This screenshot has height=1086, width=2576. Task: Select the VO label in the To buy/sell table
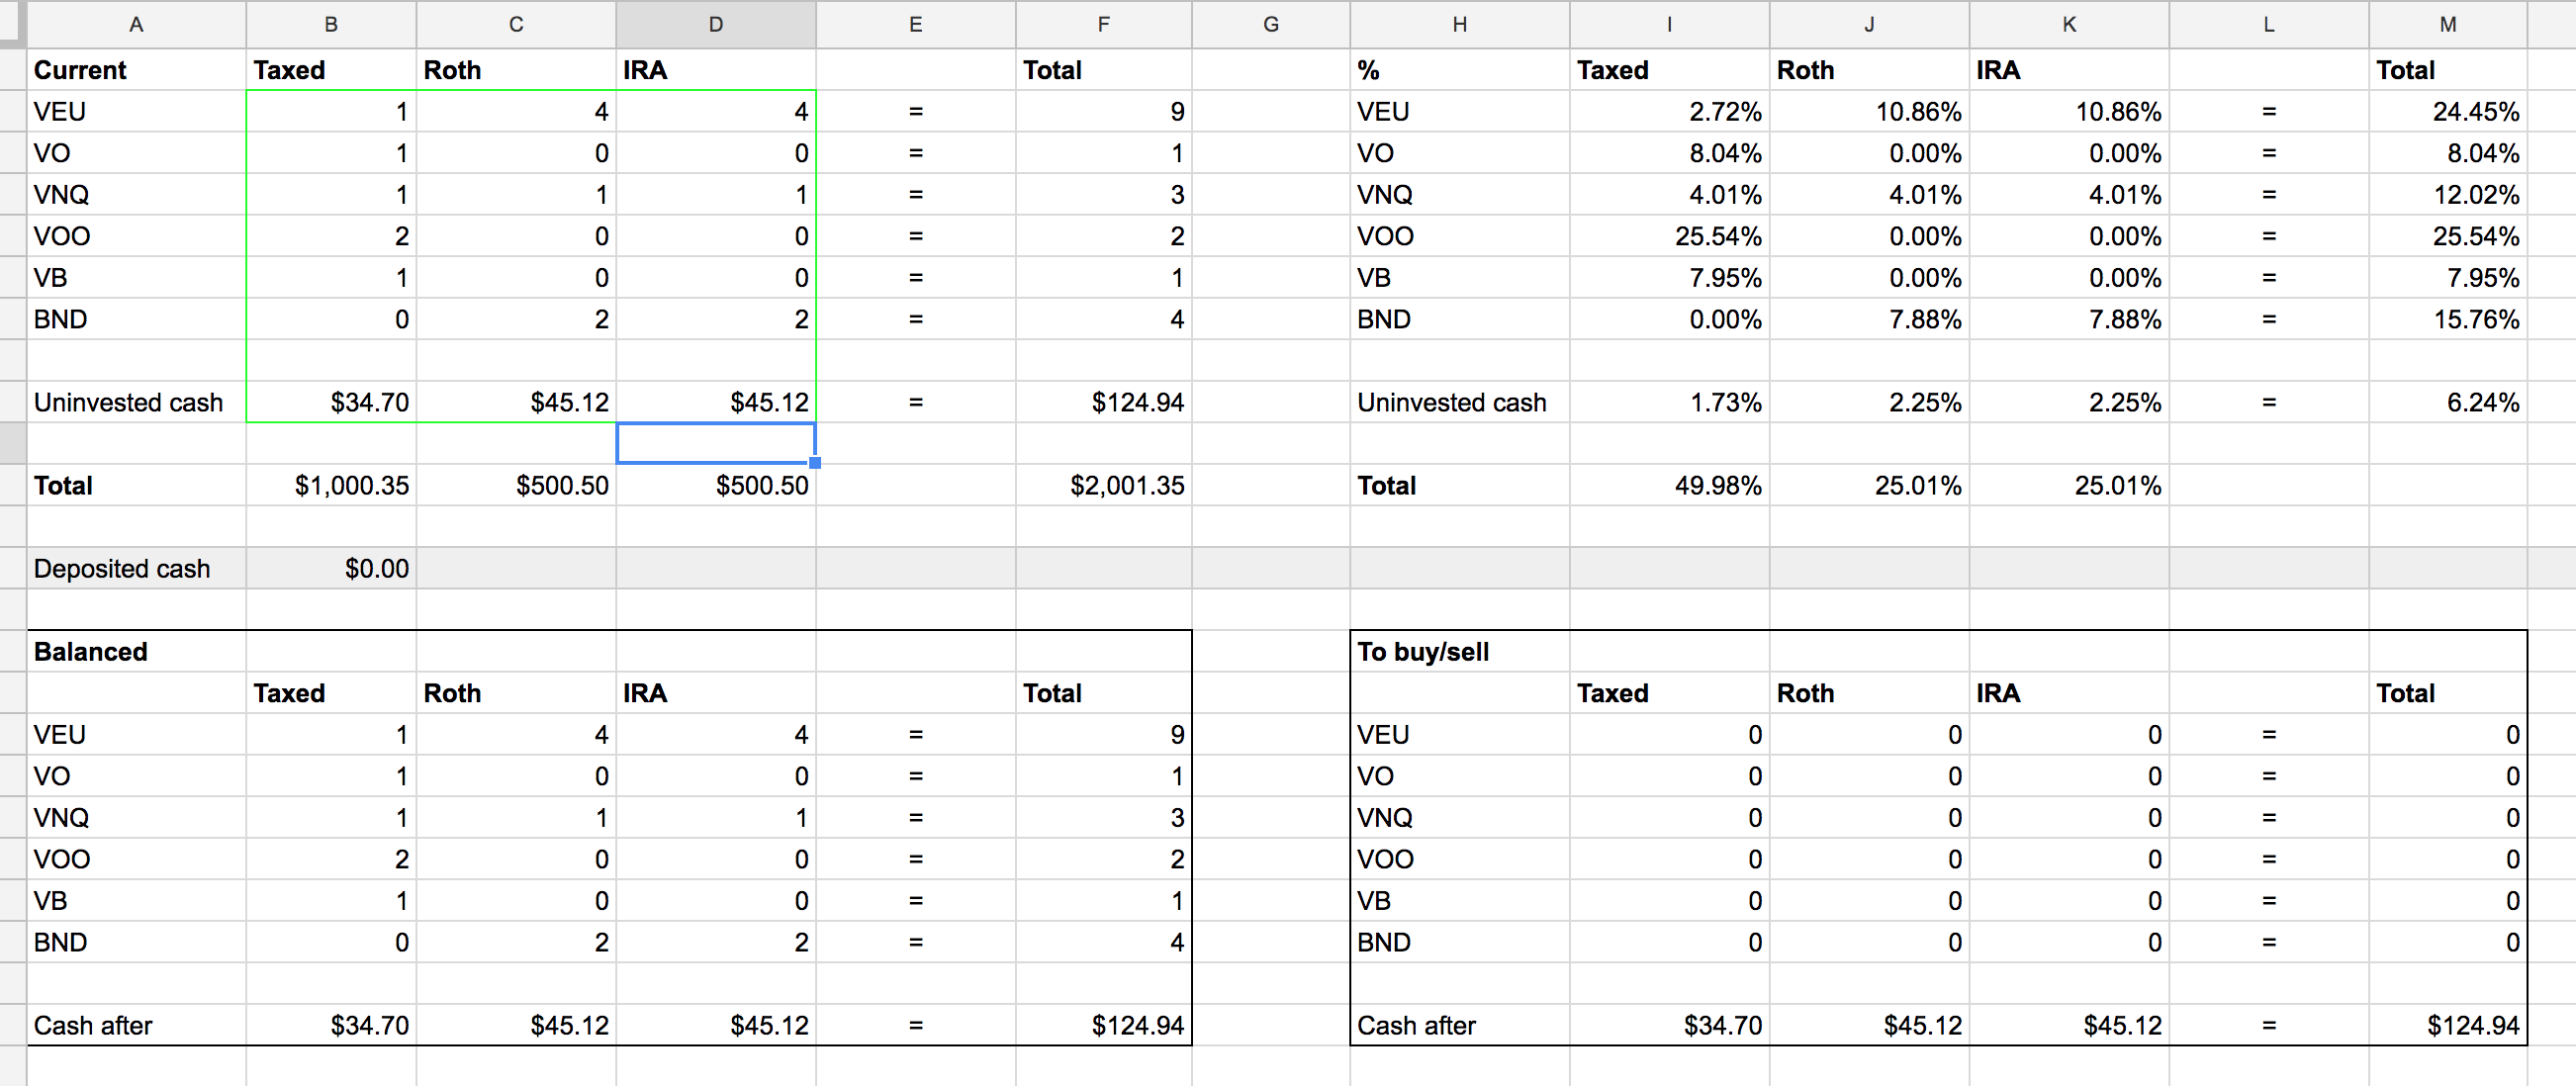(x=1375, y=776)
